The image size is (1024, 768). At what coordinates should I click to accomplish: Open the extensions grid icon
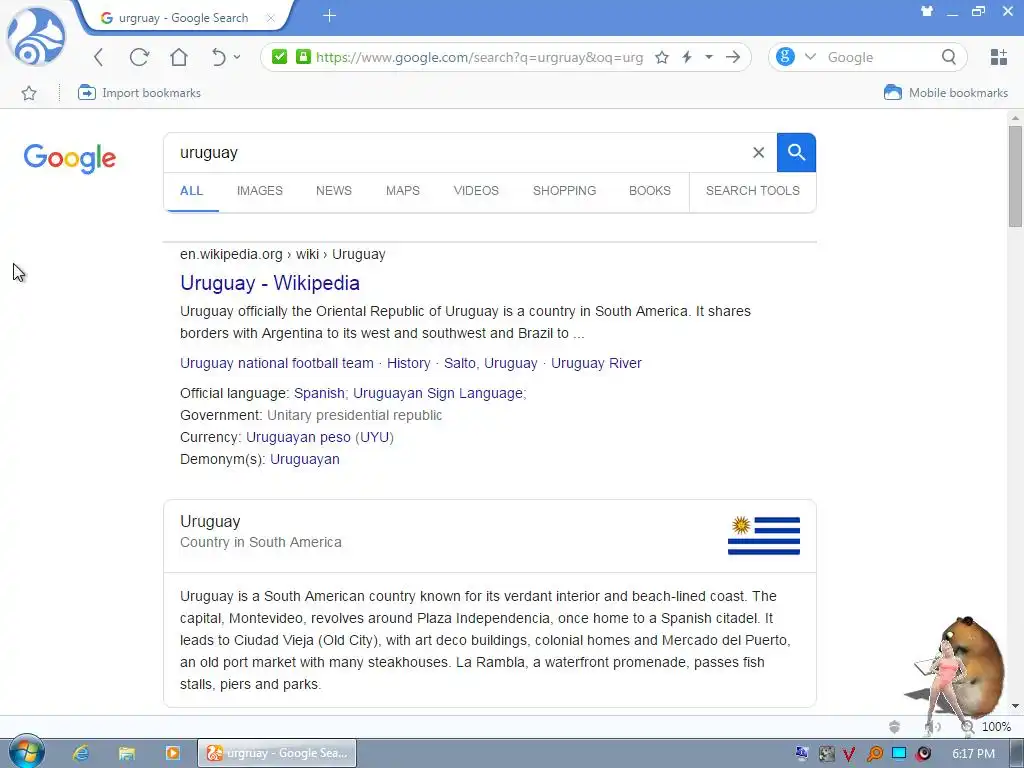(999, 57)
